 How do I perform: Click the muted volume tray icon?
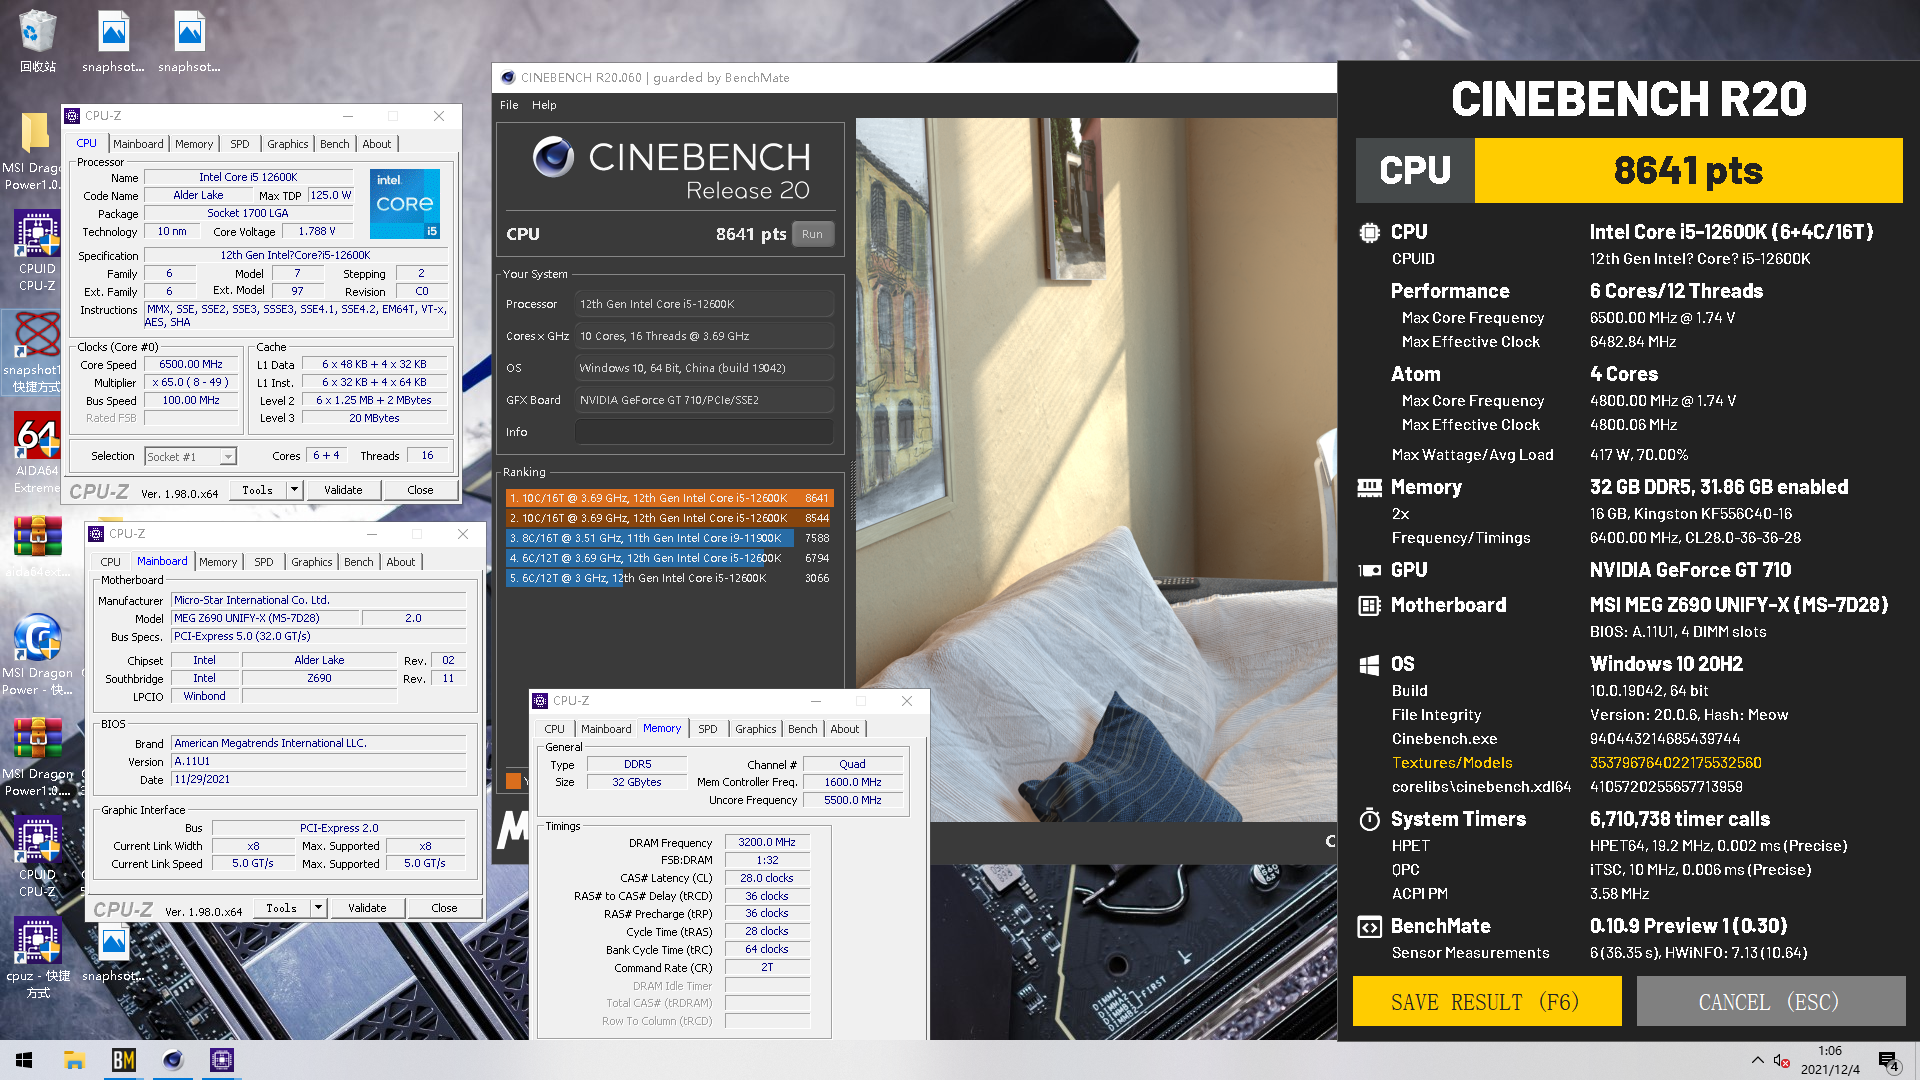click(x=1781, y=1060)
